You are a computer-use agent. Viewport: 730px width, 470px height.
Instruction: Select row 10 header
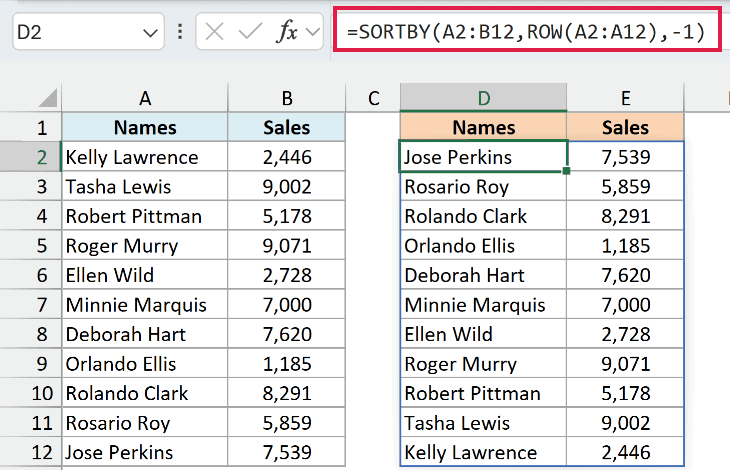(31, 393)
